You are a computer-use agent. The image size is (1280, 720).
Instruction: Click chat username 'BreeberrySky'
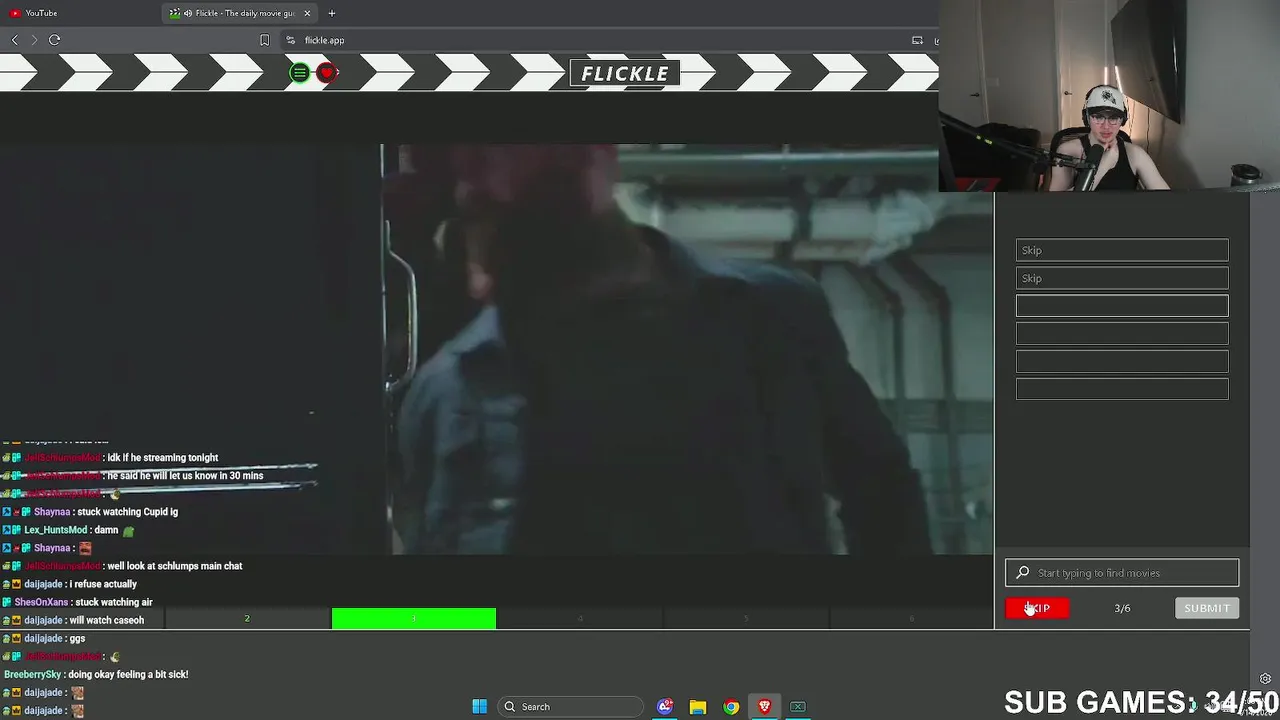pyautogui.click(x=33, y=674)
